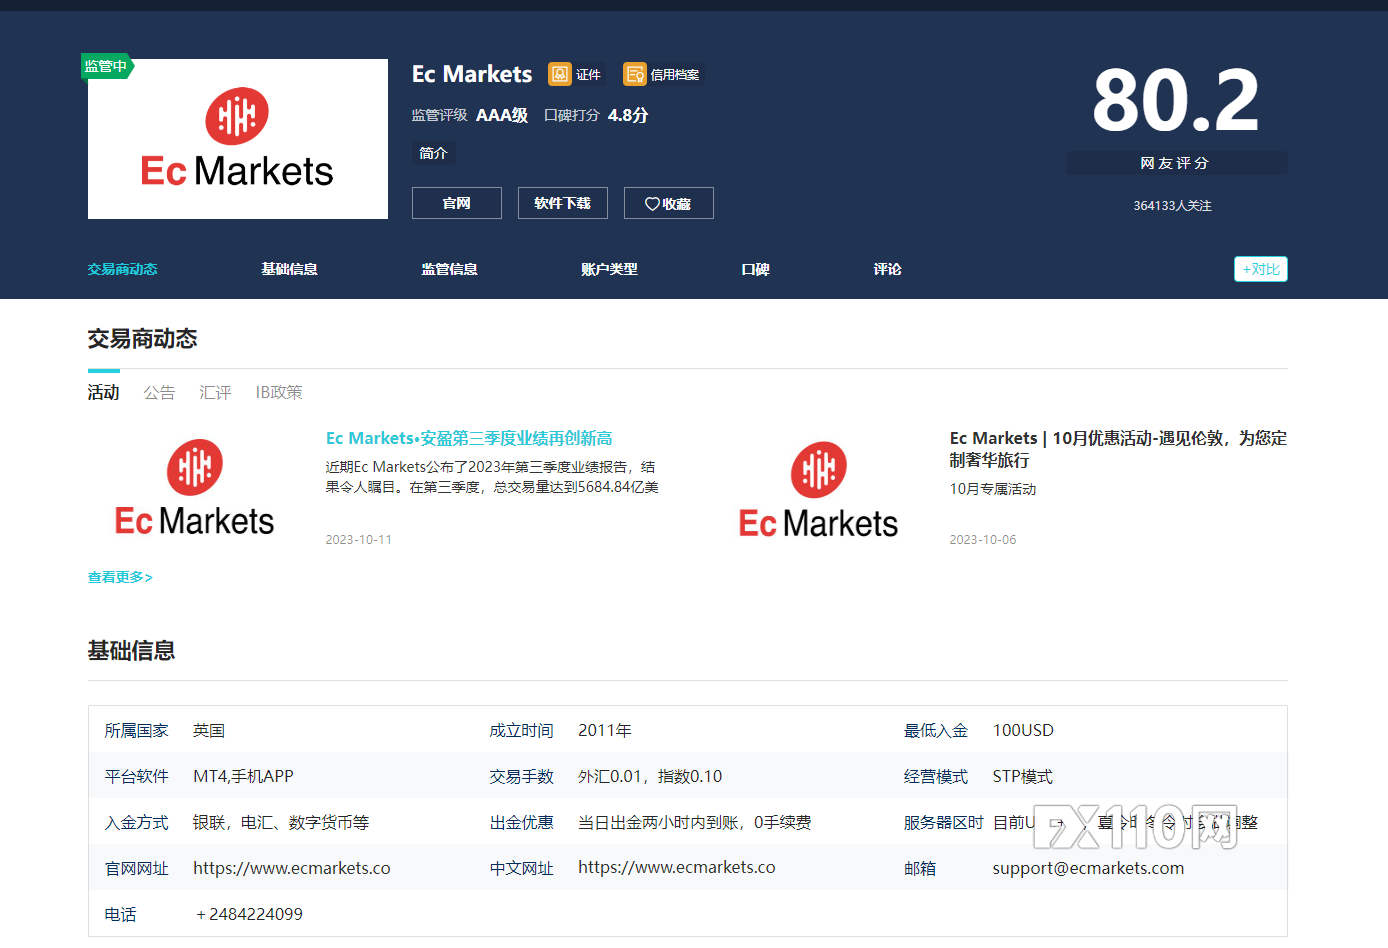Screen dimensions: 1388x948
Task: Click the 出金优惠 field label
Action: [521, 822]
